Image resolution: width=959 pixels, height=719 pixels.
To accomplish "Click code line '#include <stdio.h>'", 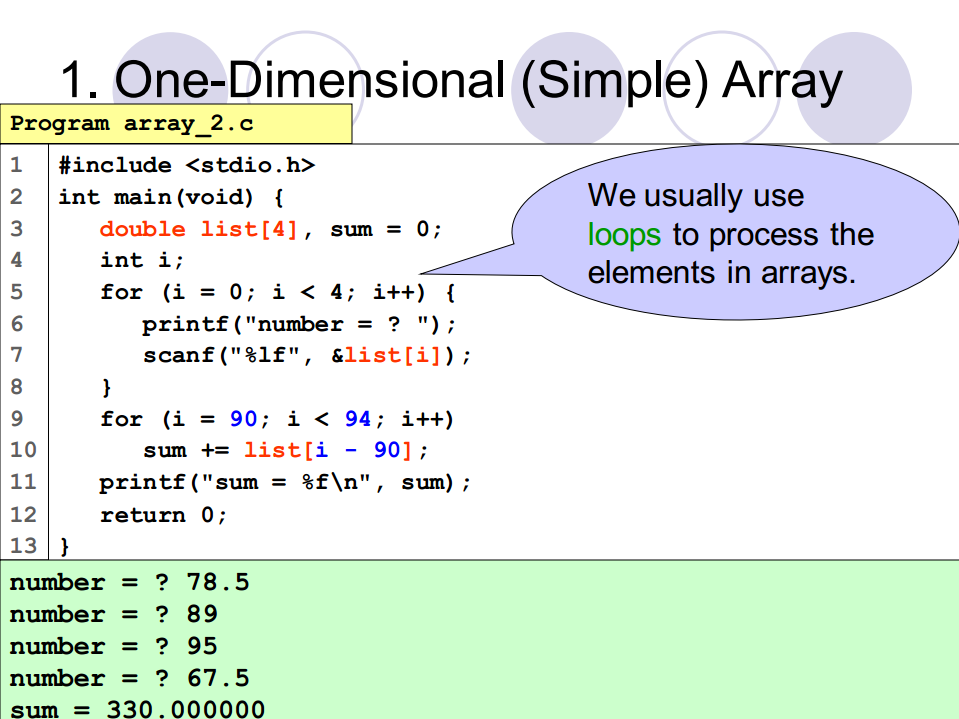I will point(187,165).
